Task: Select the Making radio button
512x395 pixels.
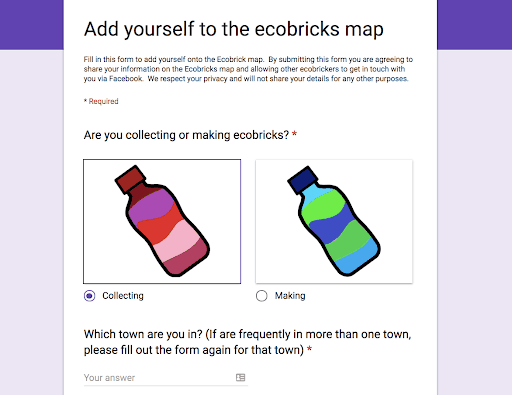Action: (262, 296)
